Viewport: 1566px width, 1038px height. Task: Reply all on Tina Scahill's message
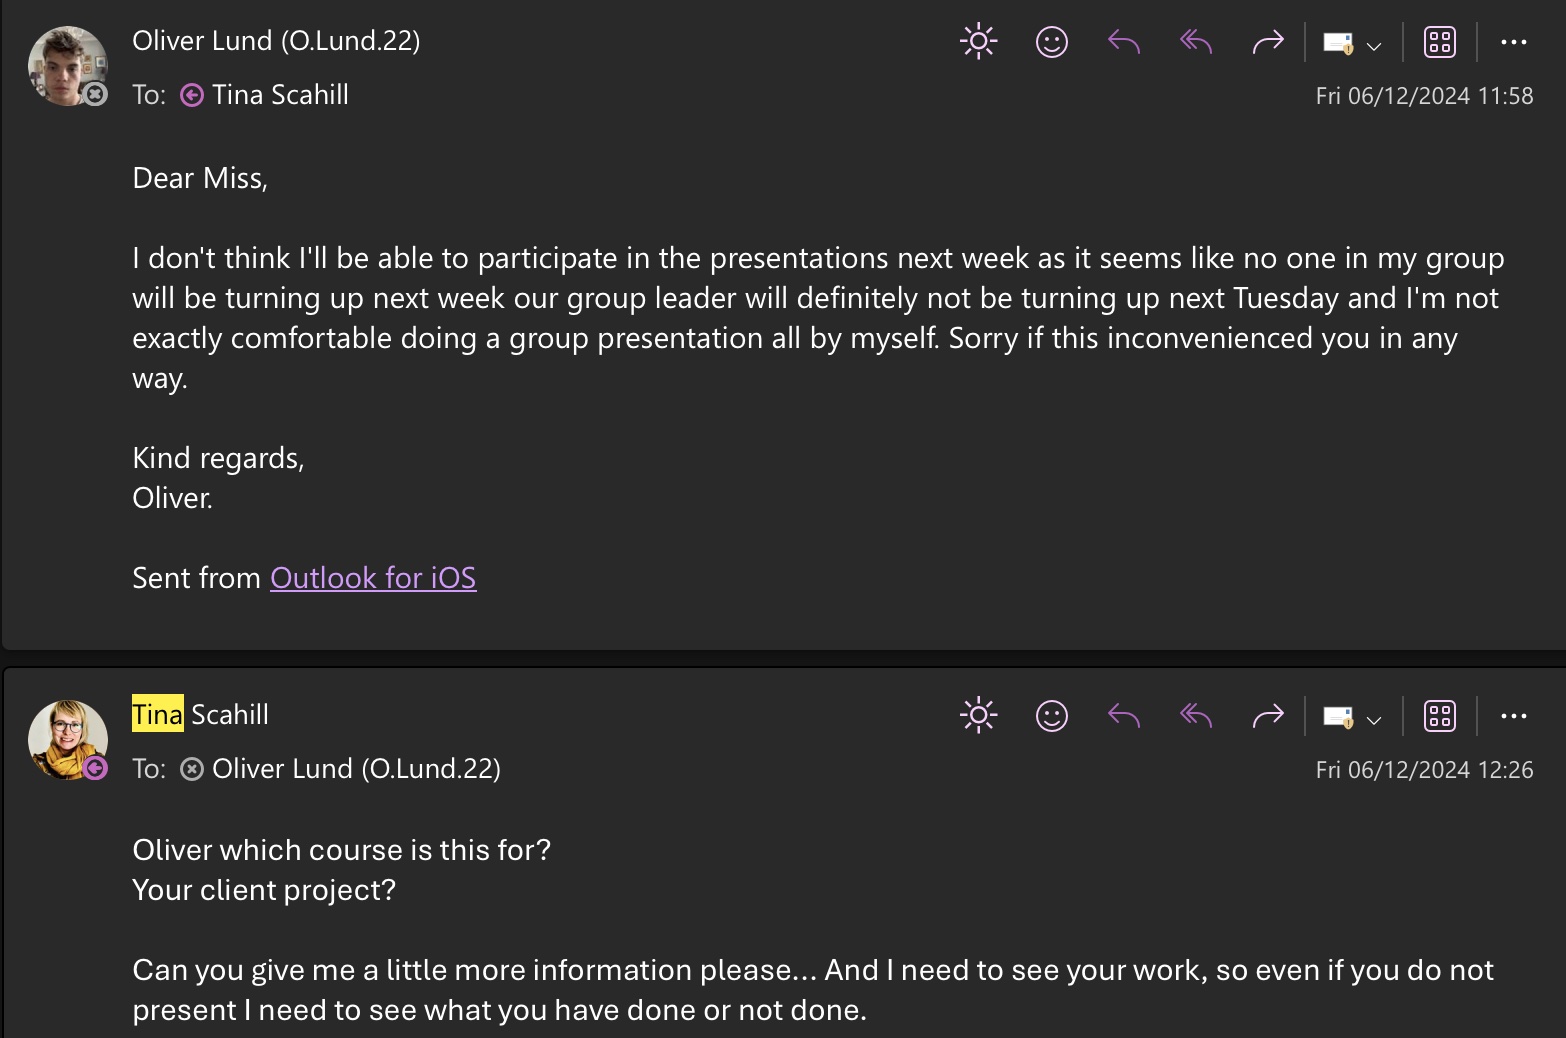pos(1196,716)
